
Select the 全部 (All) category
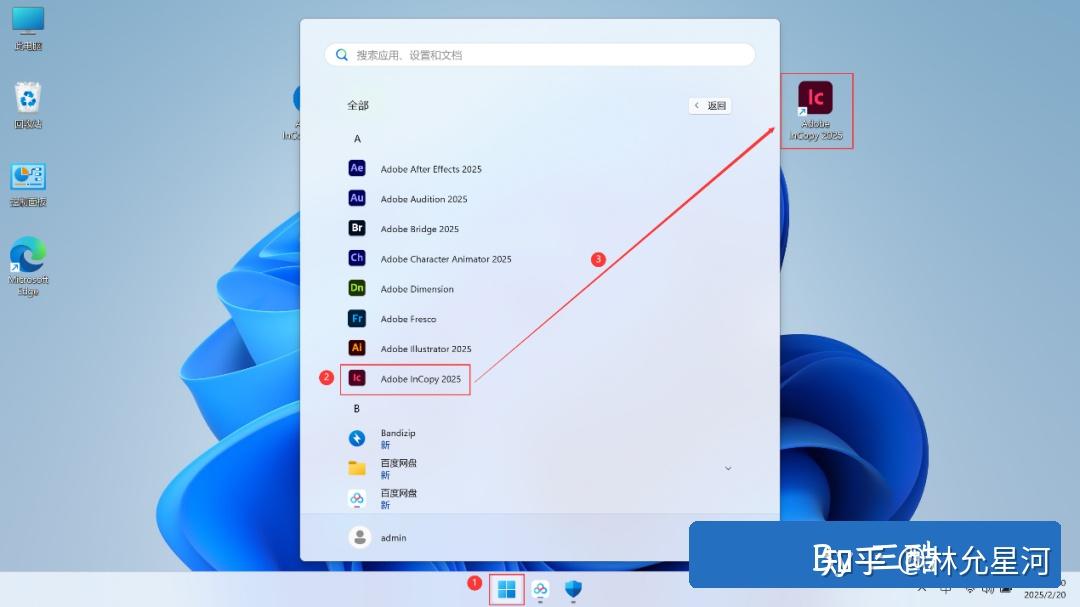click(x=358, y=104)
